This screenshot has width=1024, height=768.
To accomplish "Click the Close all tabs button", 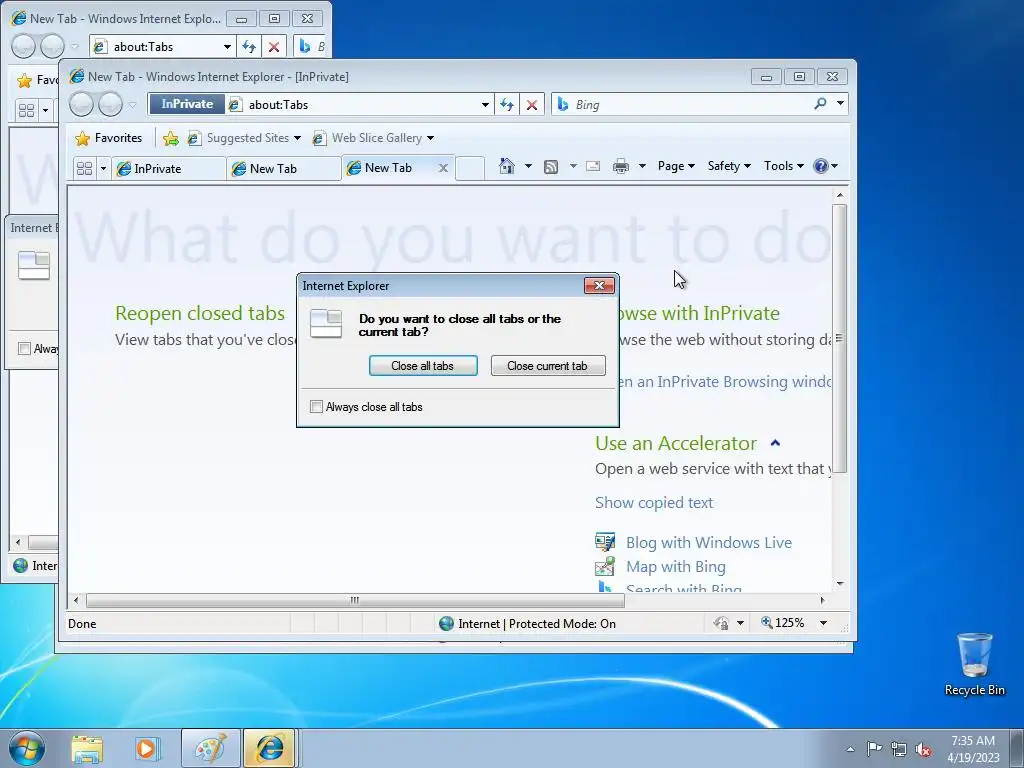I will [x=423, y=366].
